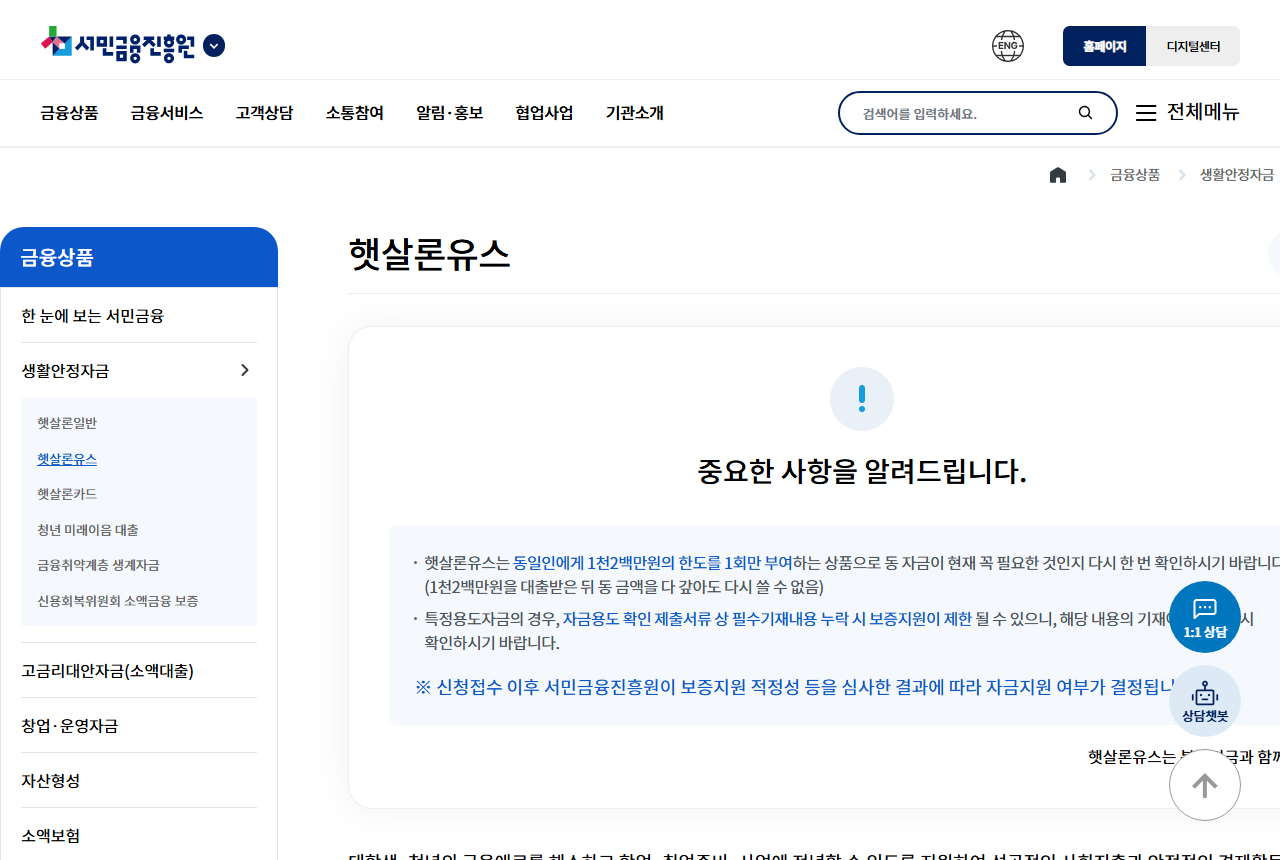Image resolution: width=1280 pixels, height=860 pixels.
Task: Open the 1:1 상담 chat icon
Action: [1205, 617]
